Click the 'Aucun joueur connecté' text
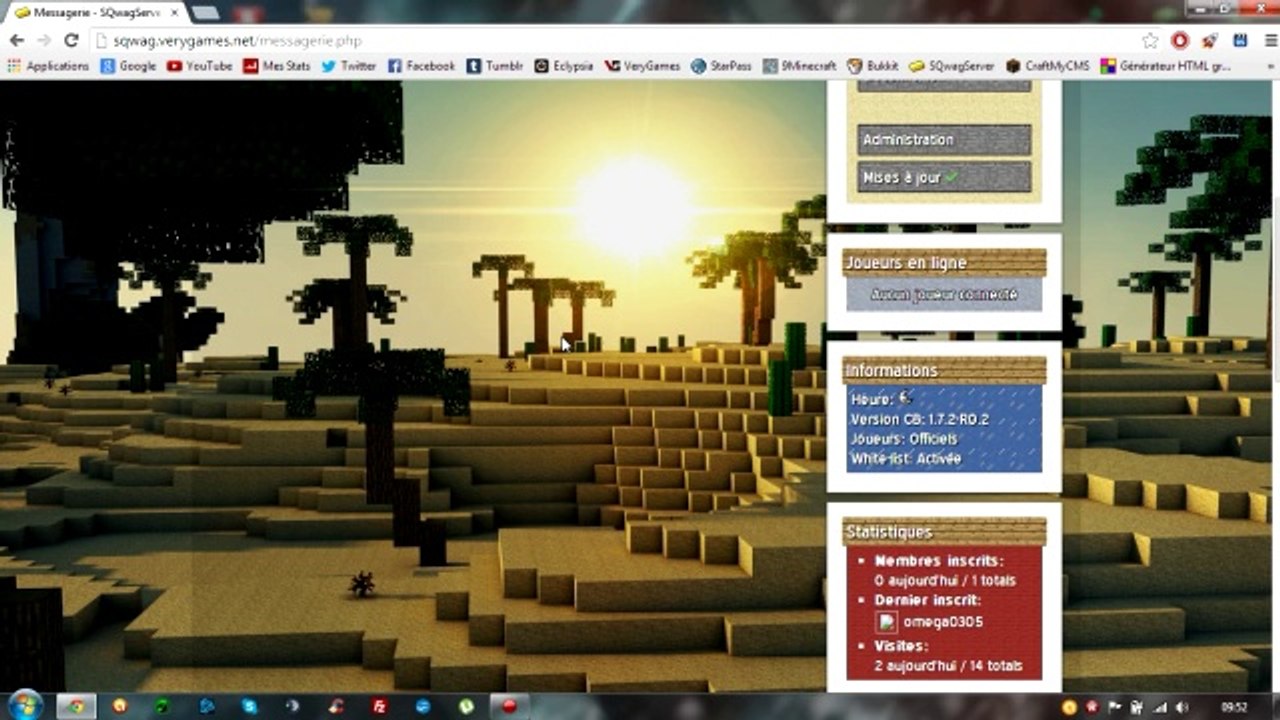The height and width of the screenshot is (720, 1280). (944, 294)
